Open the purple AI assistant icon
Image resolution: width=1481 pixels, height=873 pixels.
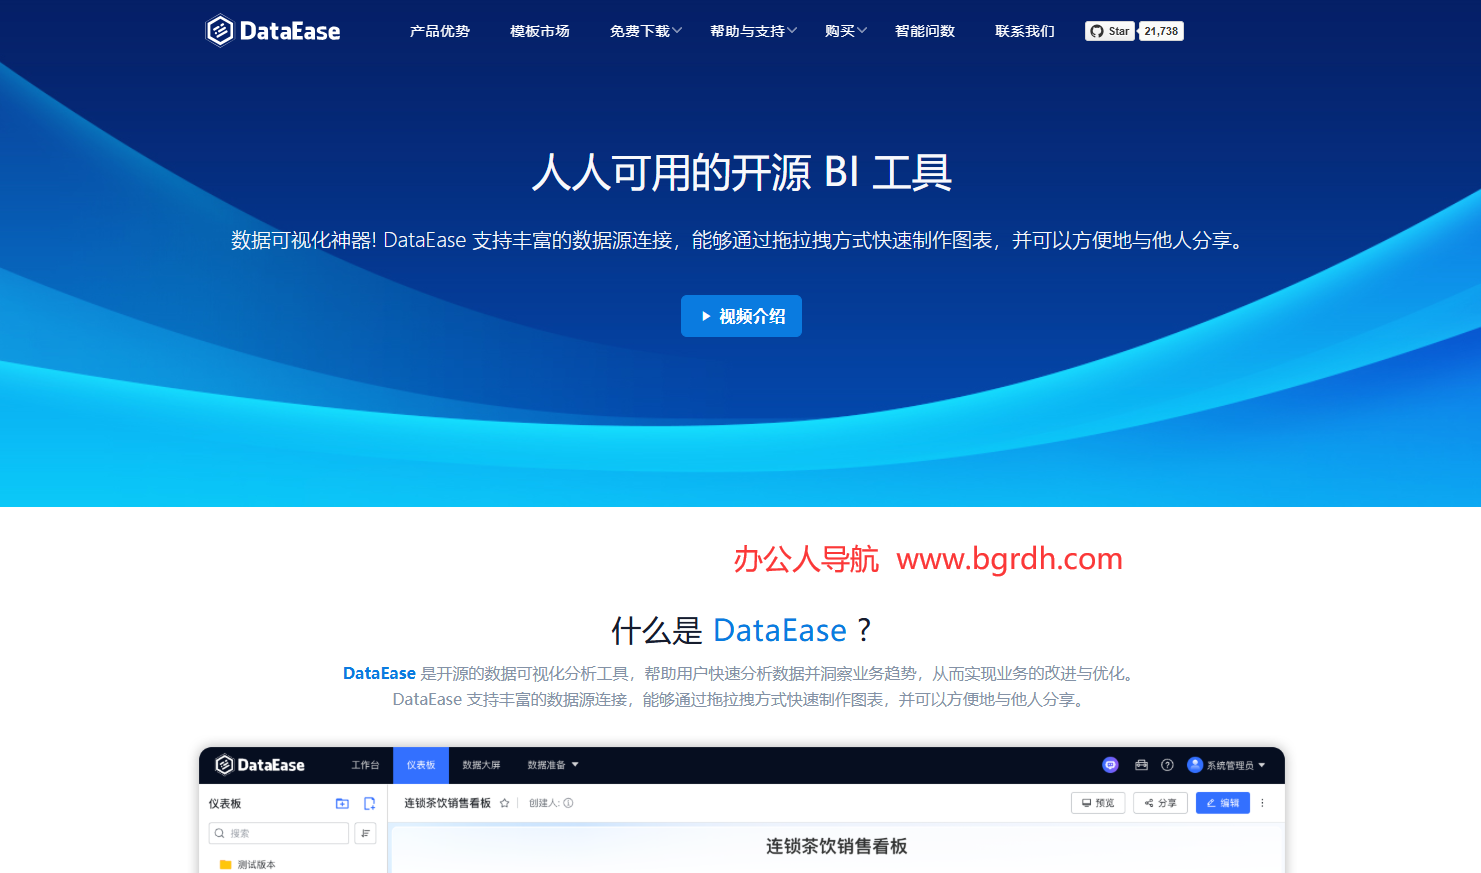coord(1110,765)
